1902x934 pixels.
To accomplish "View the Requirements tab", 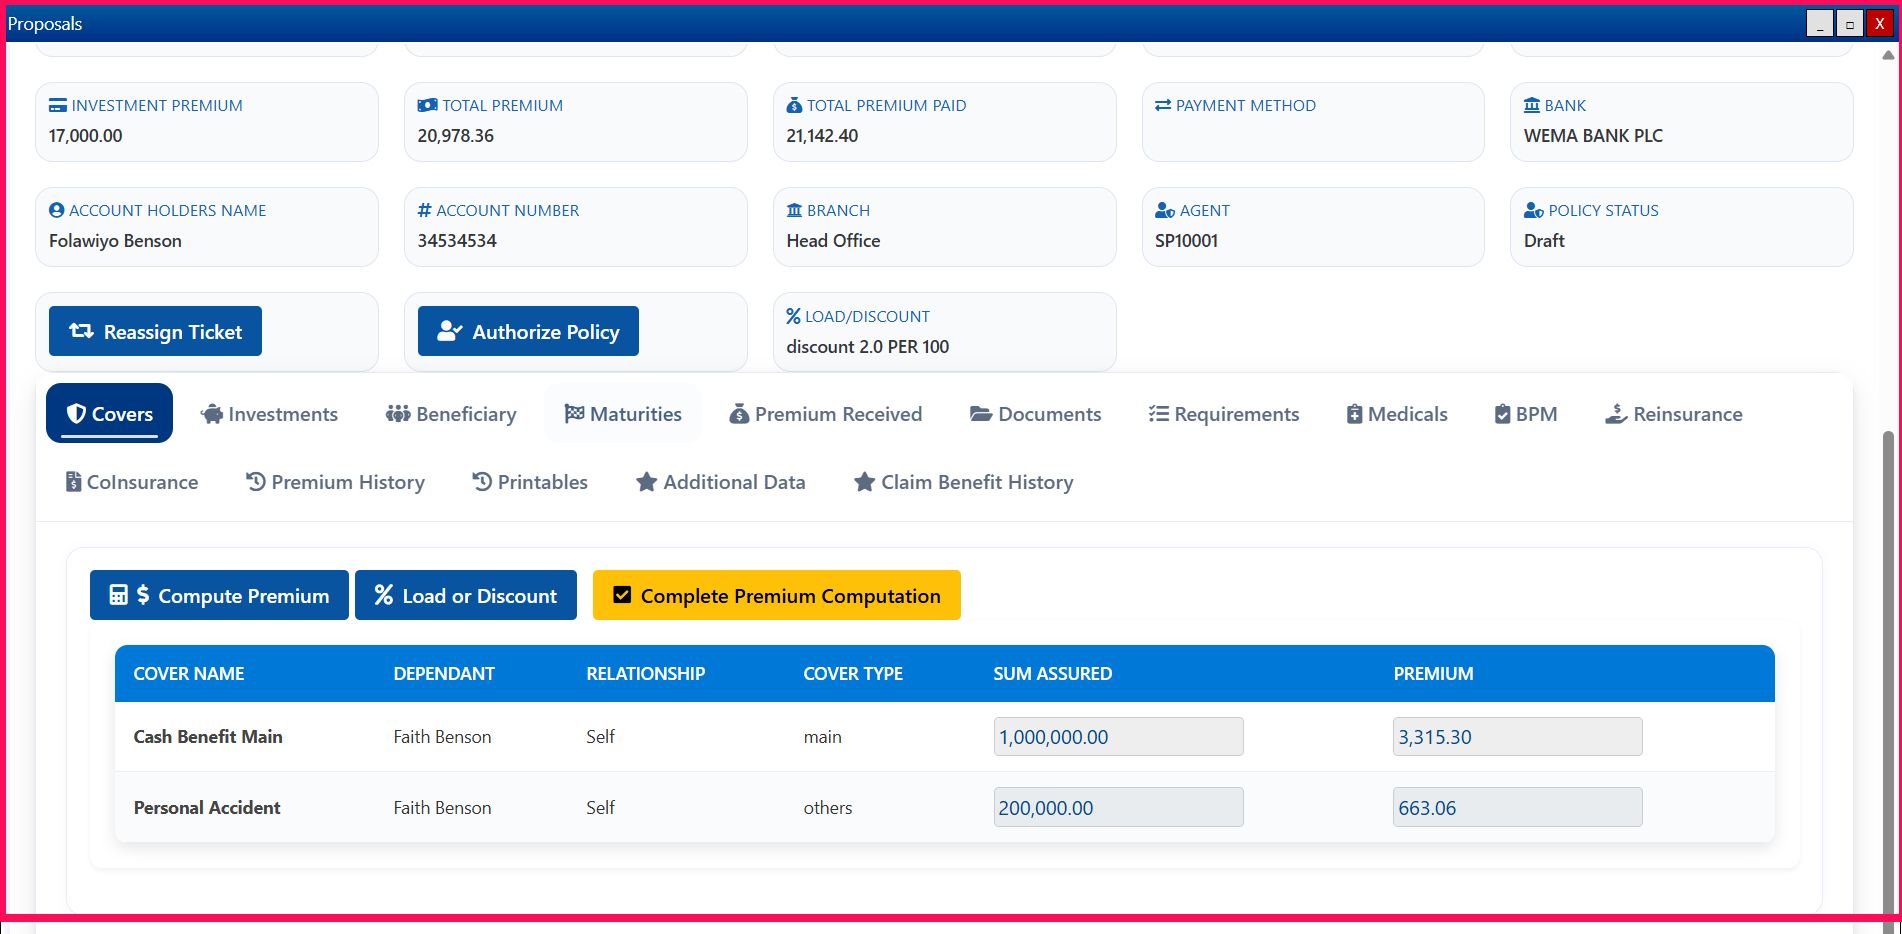I will point(1224,414).
